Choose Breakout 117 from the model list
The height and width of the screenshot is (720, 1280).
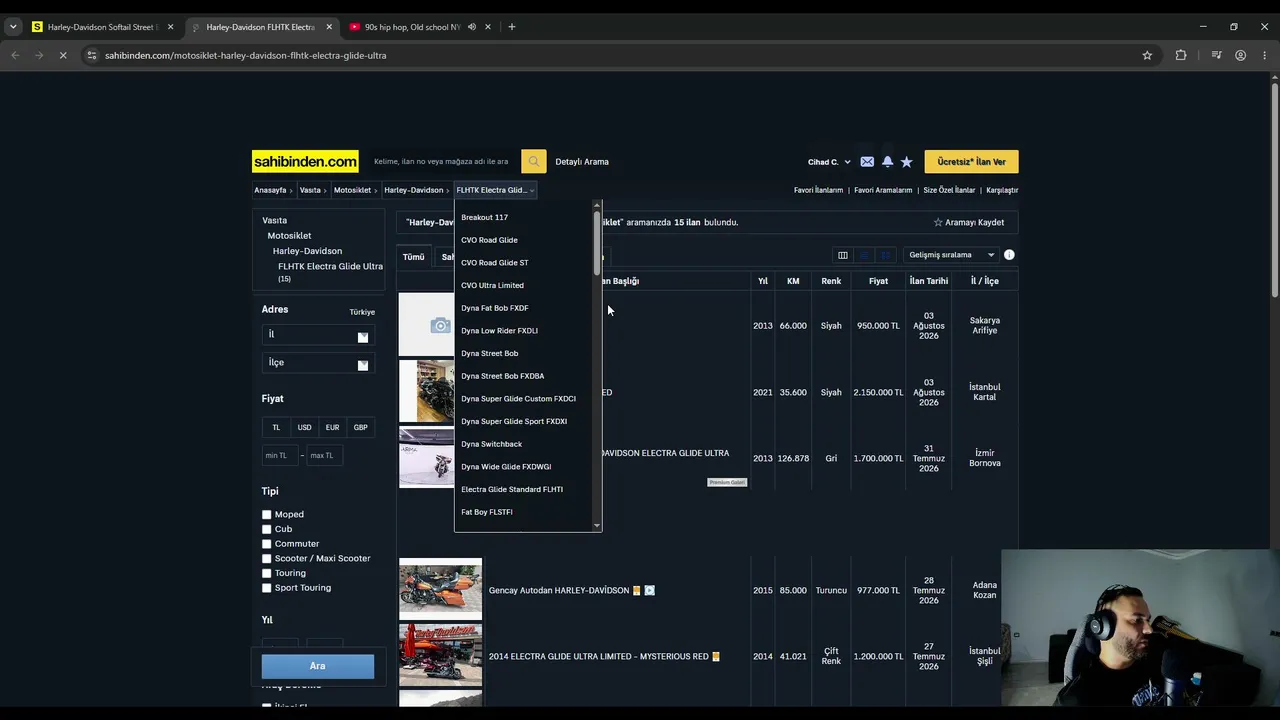click(x=484, y=217)
